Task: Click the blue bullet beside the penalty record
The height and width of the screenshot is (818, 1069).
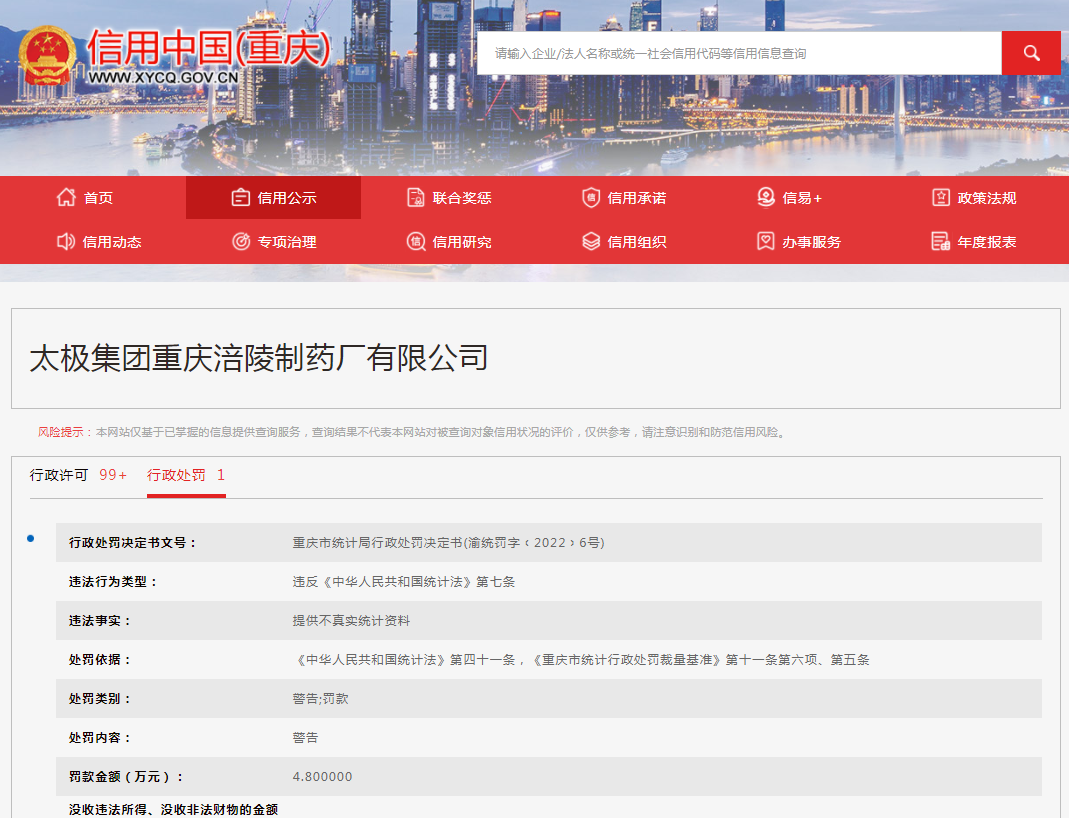Action: (31, 539)
